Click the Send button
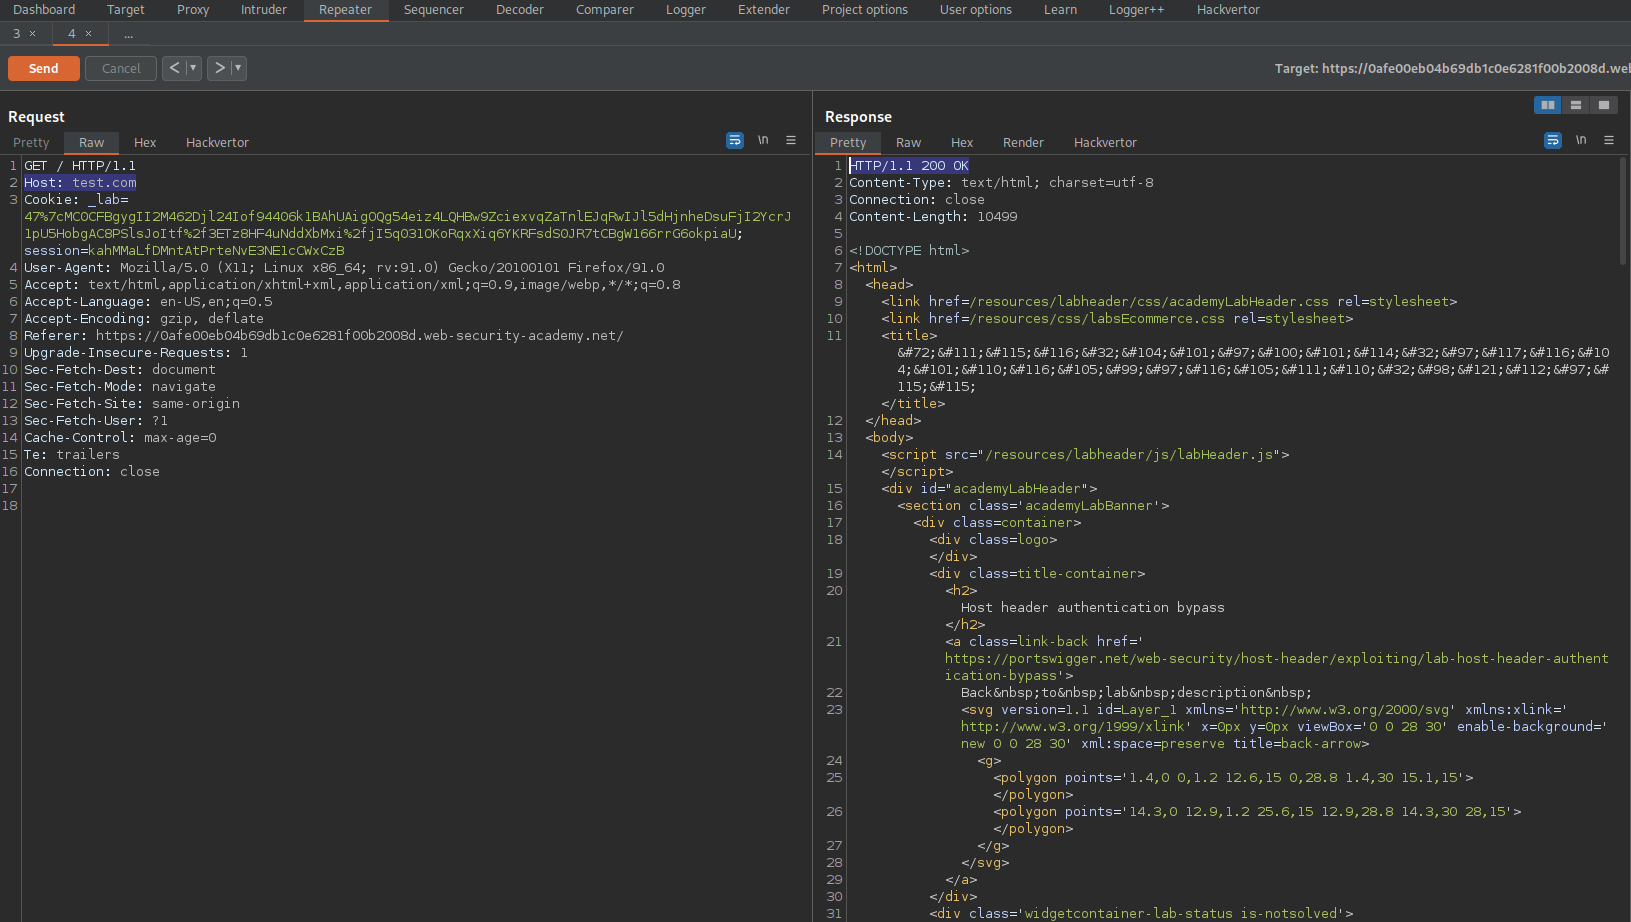 point(43,68)
